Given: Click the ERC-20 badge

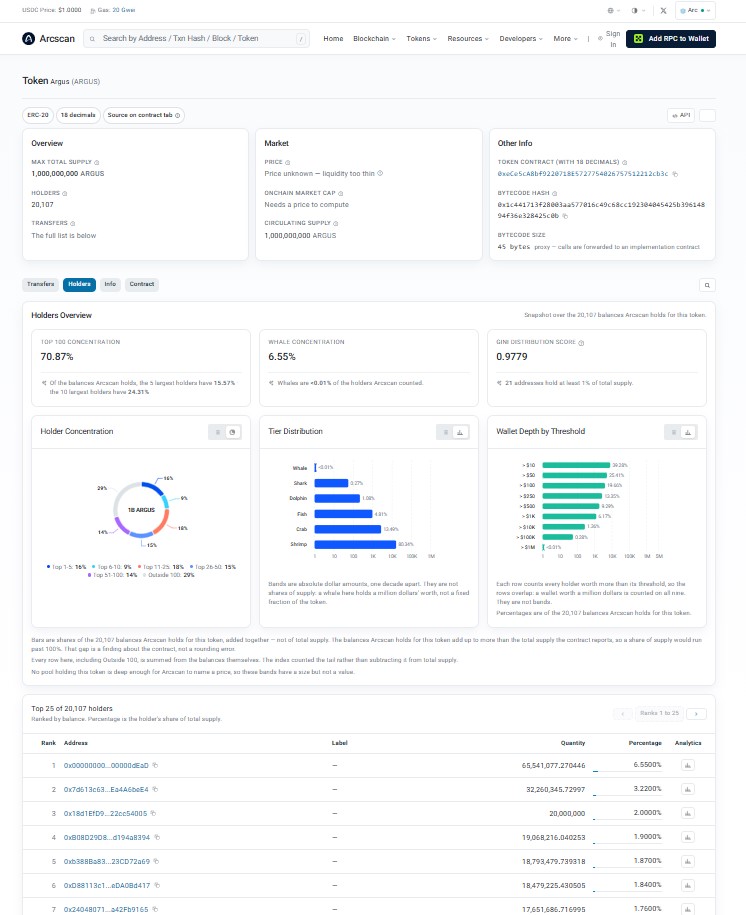Looking at the screenshot, I should click(38, 116).
